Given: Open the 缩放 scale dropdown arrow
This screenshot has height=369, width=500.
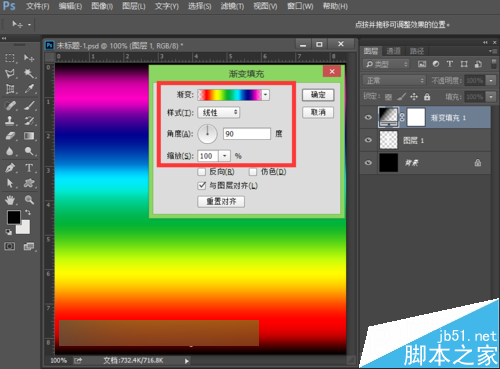Looking at the screenshot, I should [225, 156].
